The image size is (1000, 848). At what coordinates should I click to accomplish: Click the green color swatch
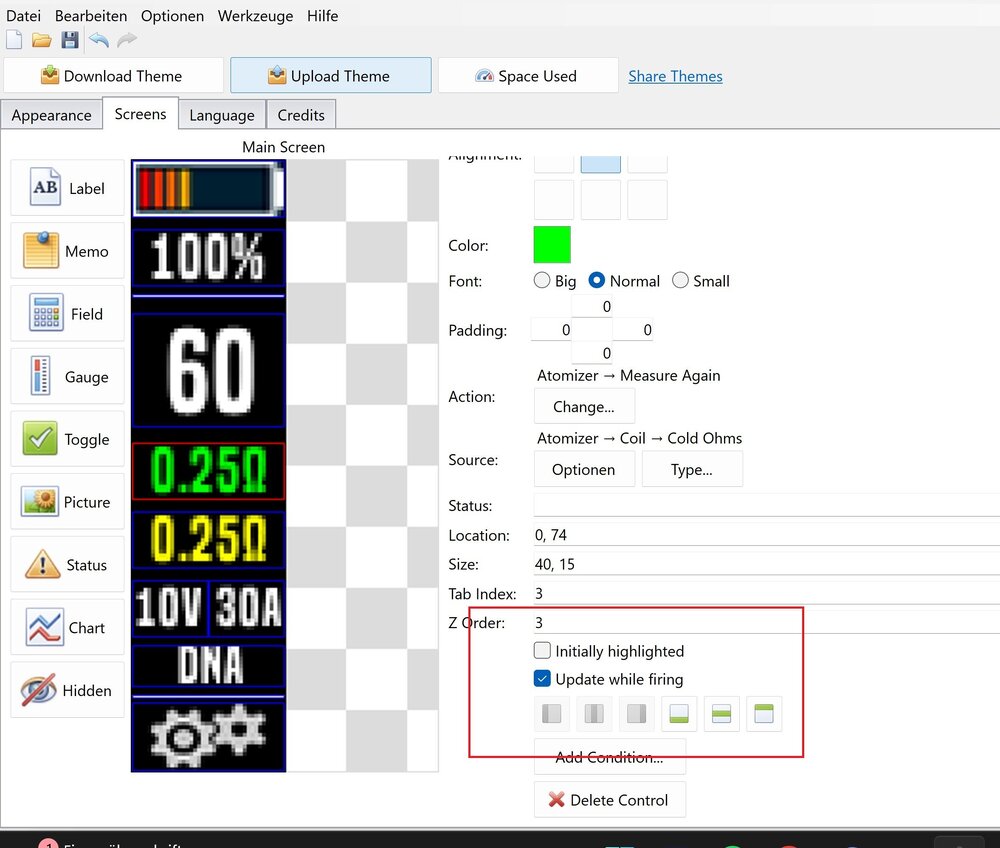552,244
